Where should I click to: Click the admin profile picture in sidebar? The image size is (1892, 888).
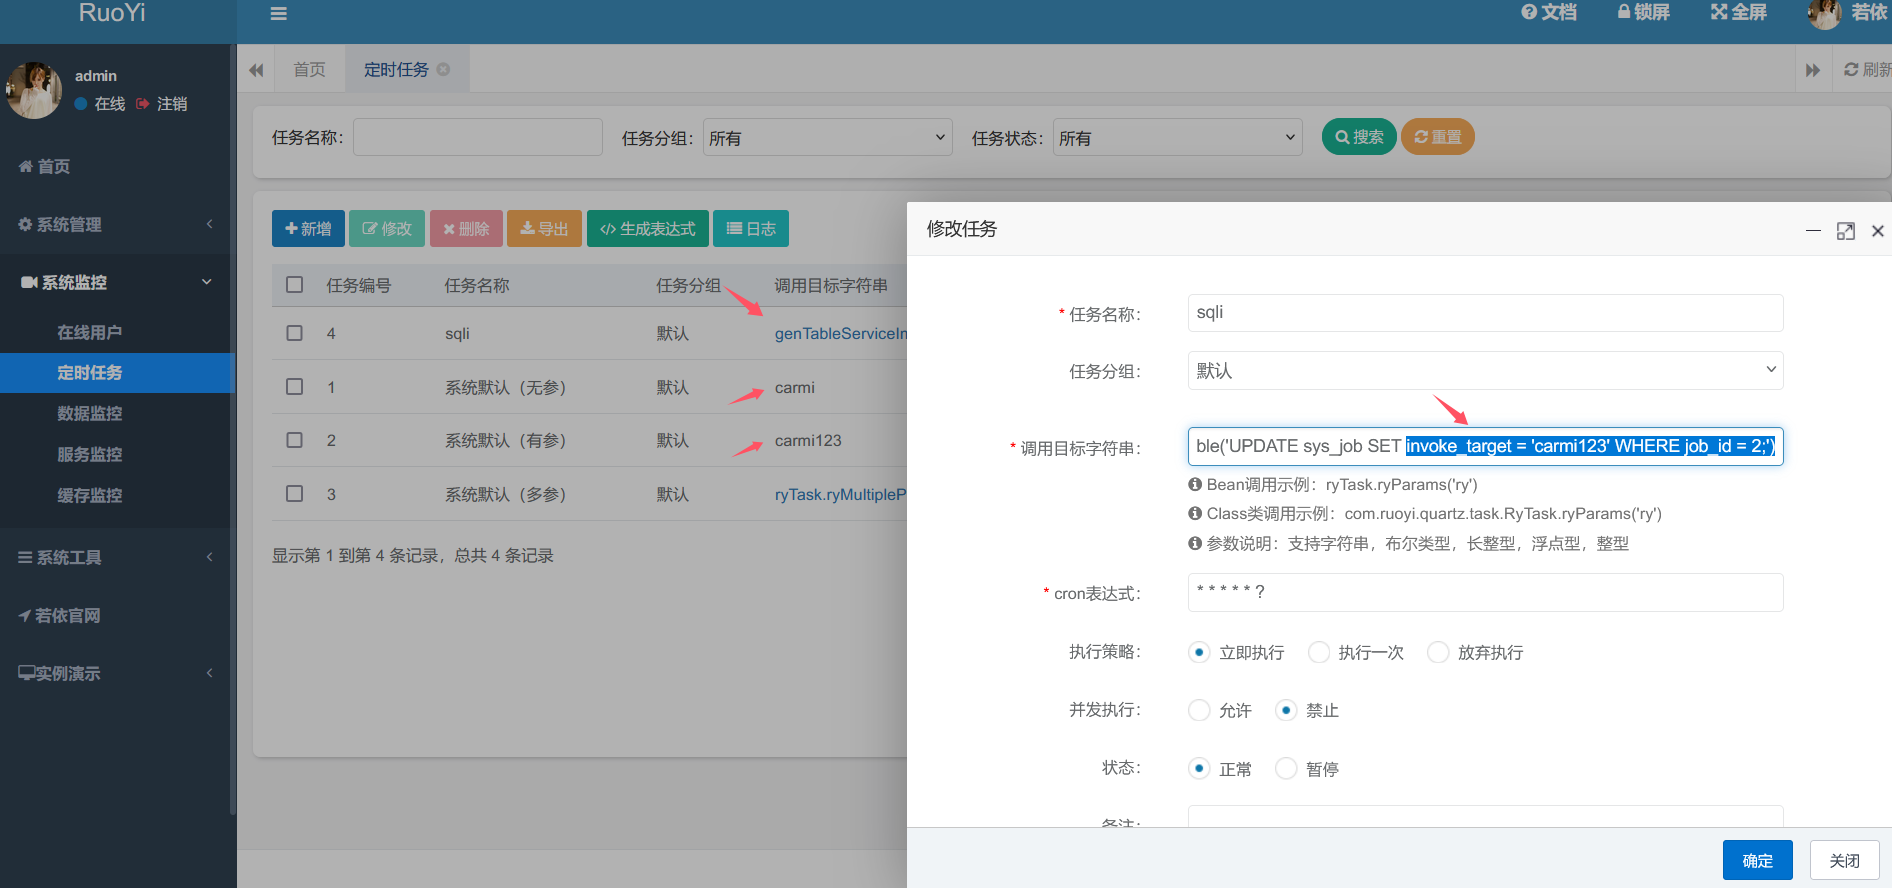(34, 90)
